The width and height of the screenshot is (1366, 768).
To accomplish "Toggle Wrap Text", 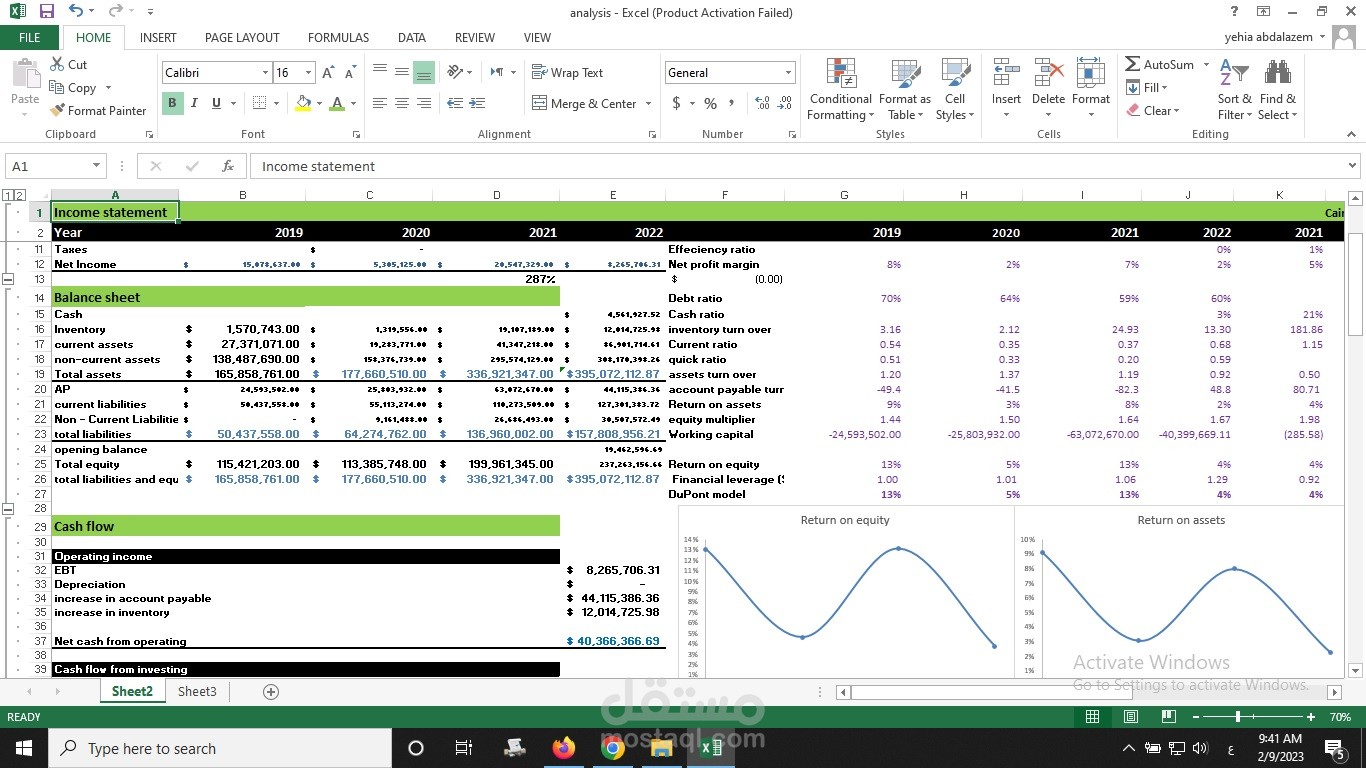I will tap(567, 73).
